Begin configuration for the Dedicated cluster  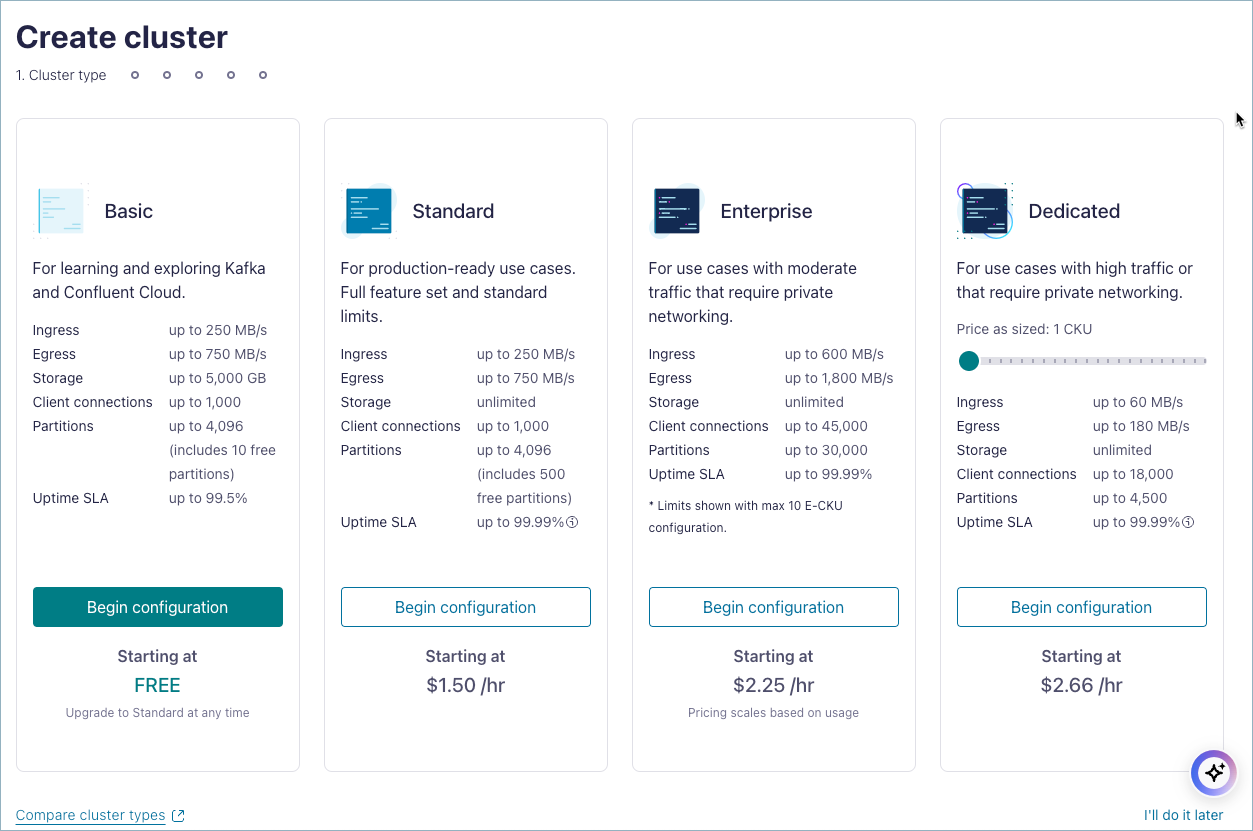click(x=1081, y=606)
